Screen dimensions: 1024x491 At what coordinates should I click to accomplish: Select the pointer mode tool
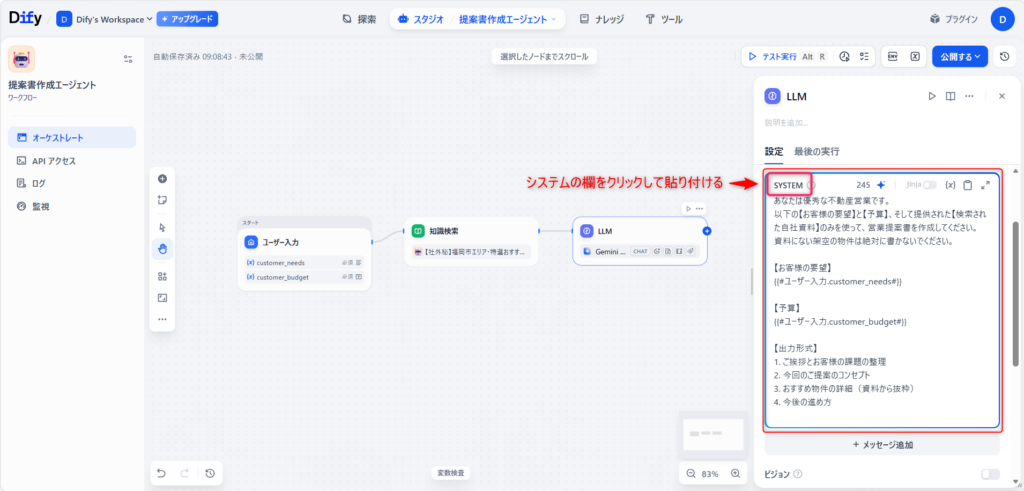(162, 226)
